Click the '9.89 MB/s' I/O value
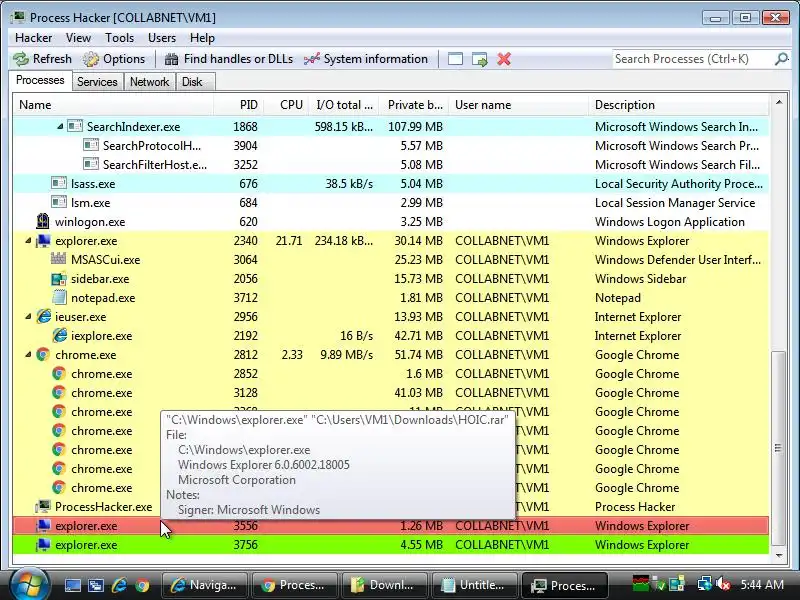The width and height of the screenshot is (800, 600). point(346,355)
